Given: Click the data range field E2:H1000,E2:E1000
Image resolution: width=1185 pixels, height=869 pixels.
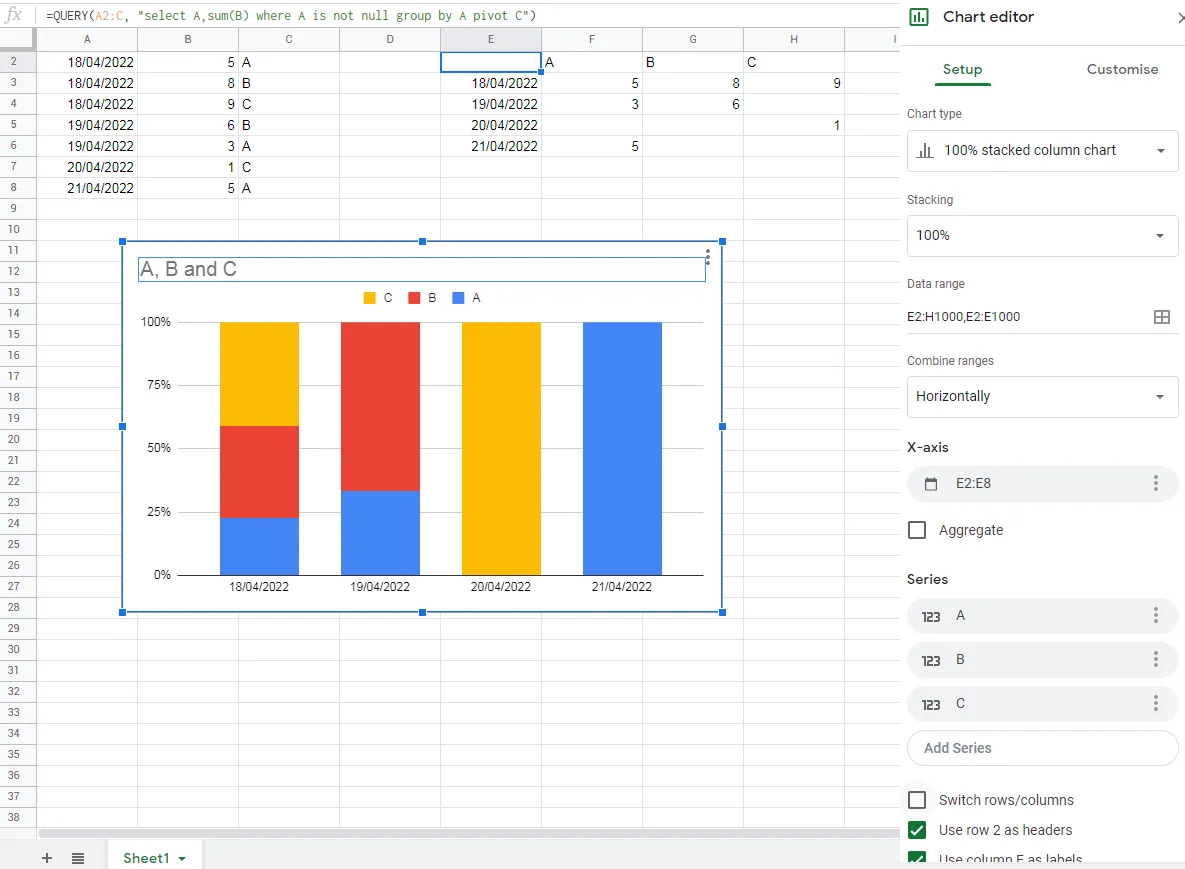Looking at the screenshot, I should coord(1027,317).
